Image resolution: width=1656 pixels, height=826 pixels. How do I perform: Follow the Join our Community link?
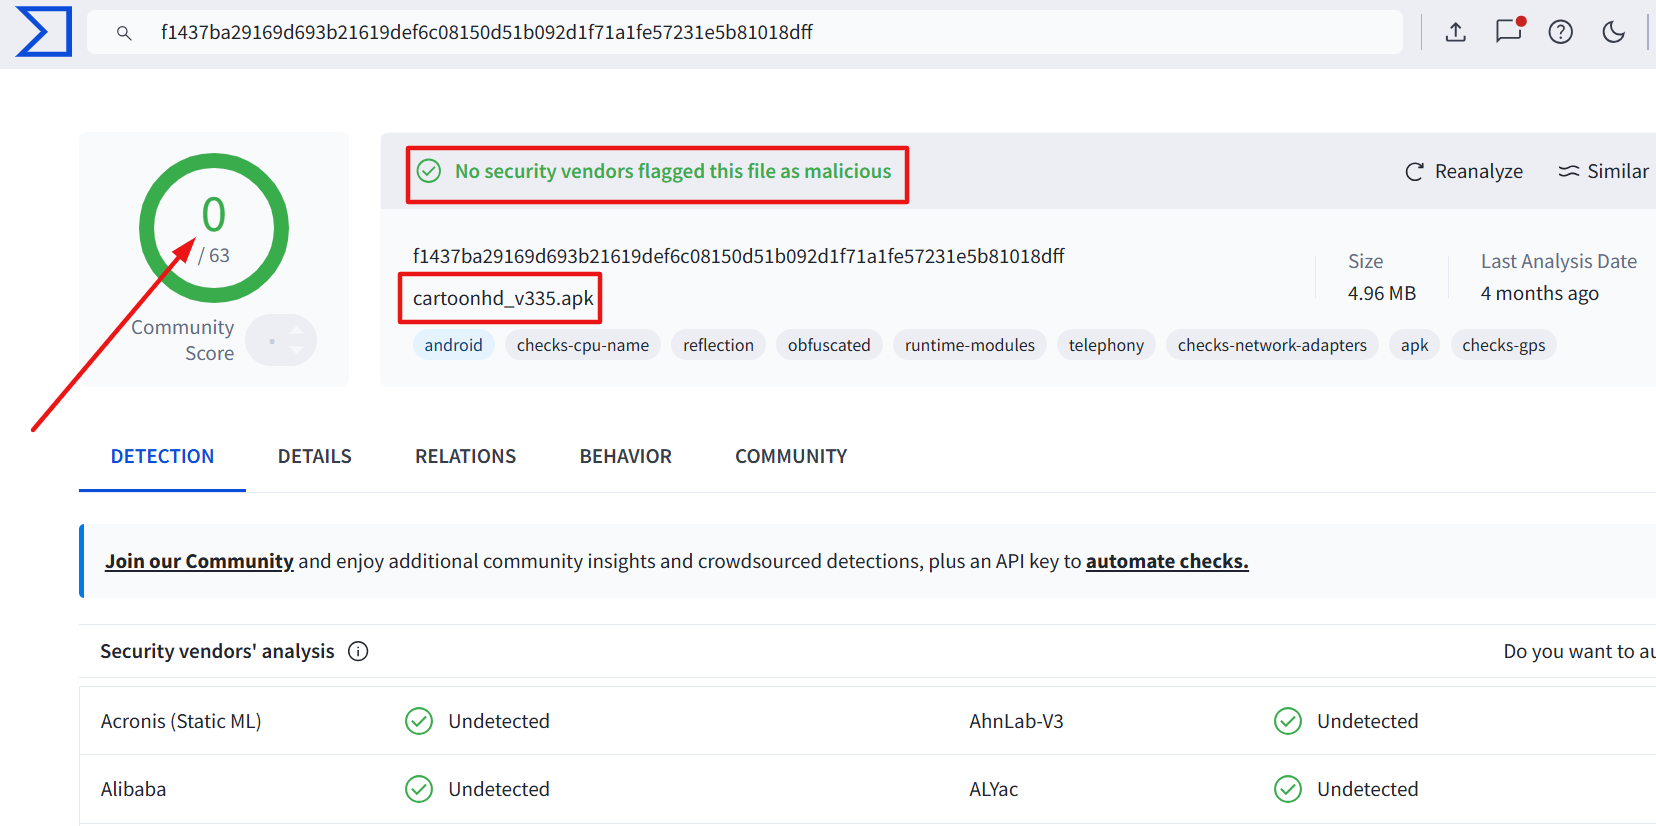click(x=200, y=561)
